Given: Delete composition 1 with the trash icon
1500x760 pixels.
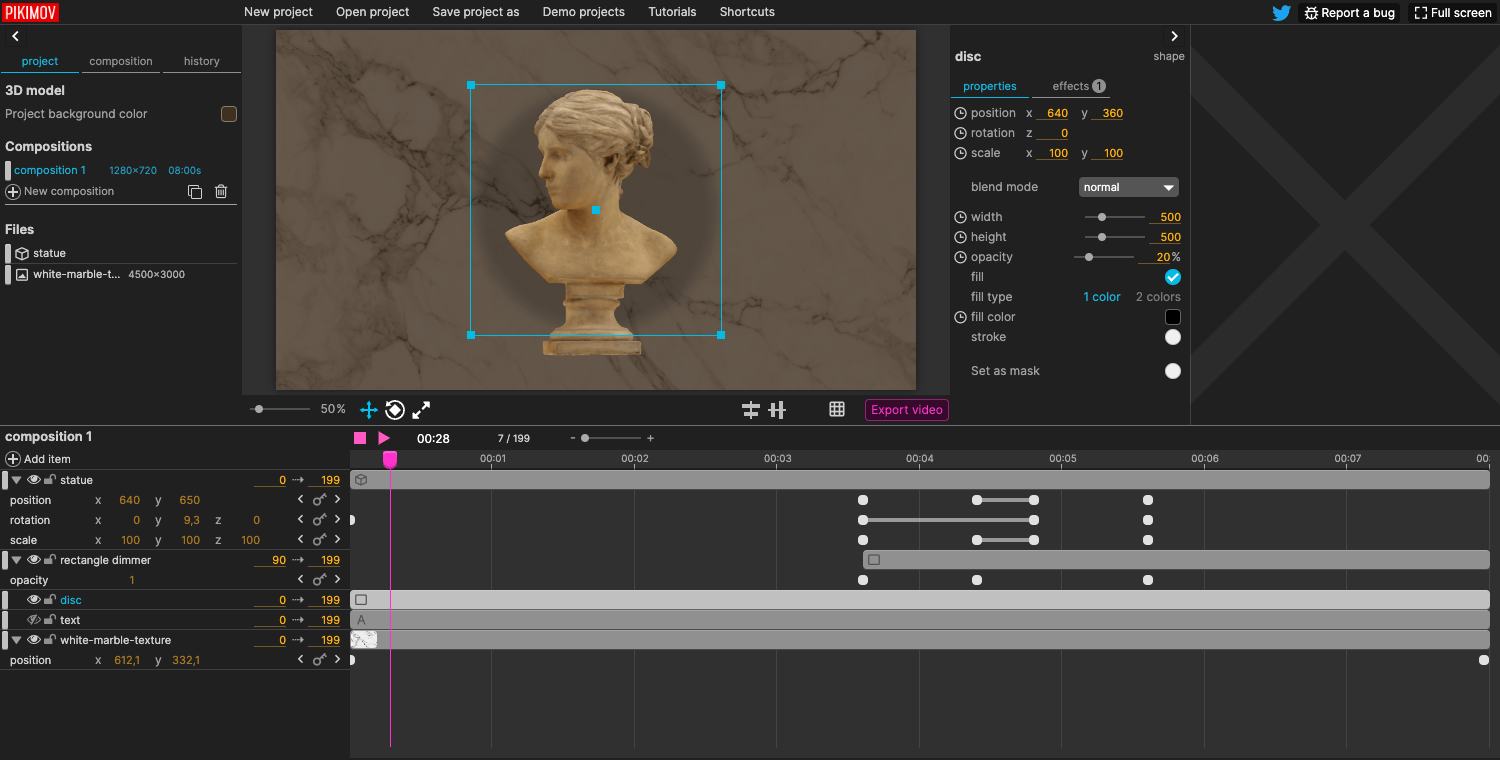Looking at the screenshot, I should point(220,191).
